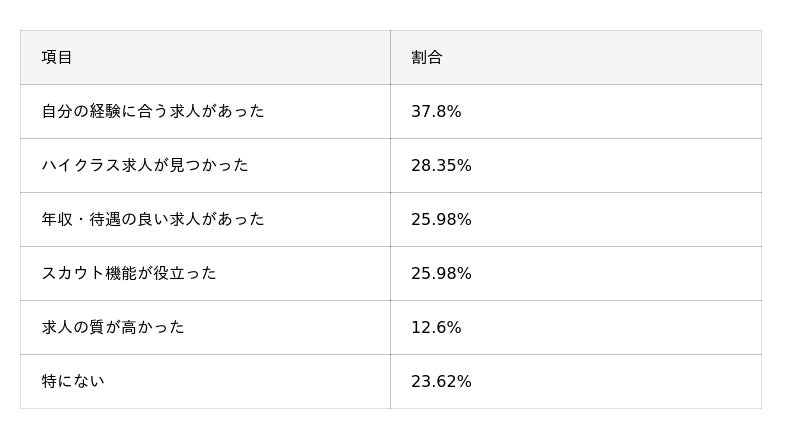Select the 求人の質が高かった cell
Image resolution: width=800 pixels, height=439 pixels.
tap(113, 327)
